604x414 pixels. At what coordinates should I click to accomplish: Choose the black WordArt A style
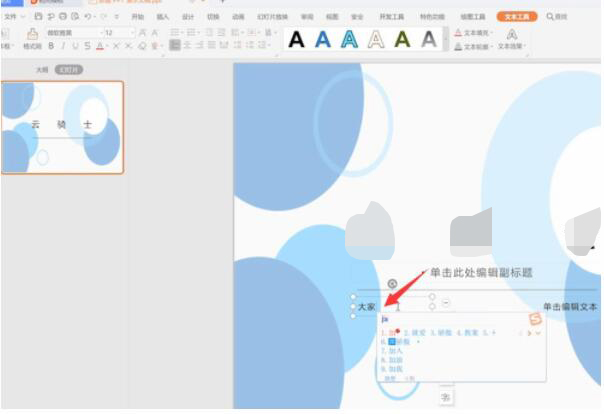tap(296, 39)
